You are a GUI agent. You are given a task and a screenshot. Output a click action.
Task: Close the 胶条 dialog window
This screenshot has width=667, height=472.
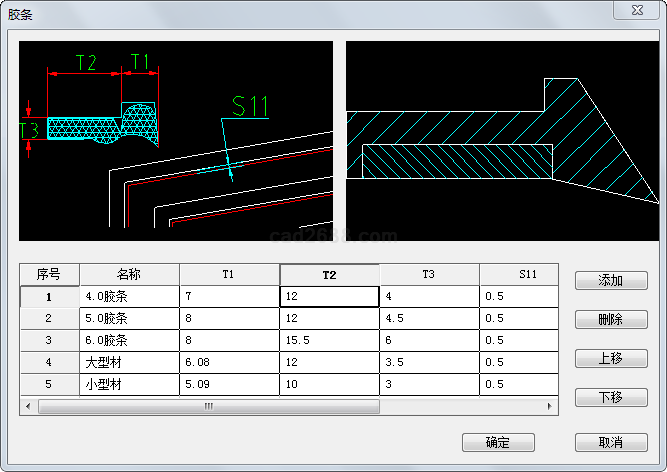[x=637, y=10]
